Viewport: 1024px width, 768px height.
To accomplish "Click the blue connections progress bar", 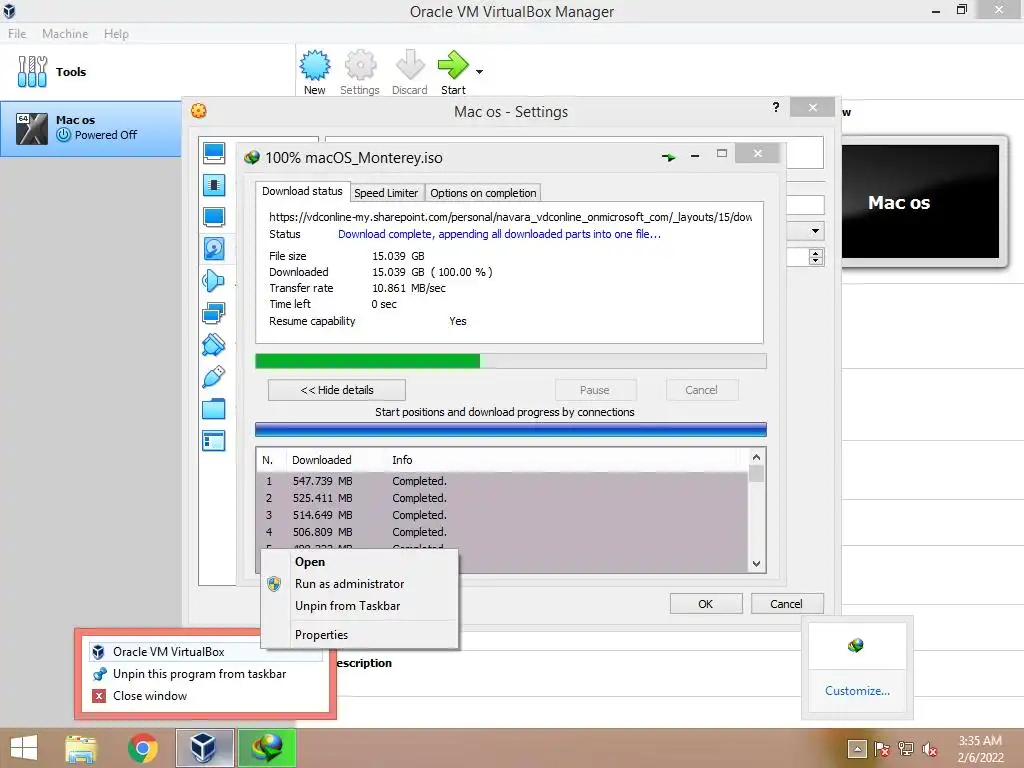I will [x=511, y=429].
